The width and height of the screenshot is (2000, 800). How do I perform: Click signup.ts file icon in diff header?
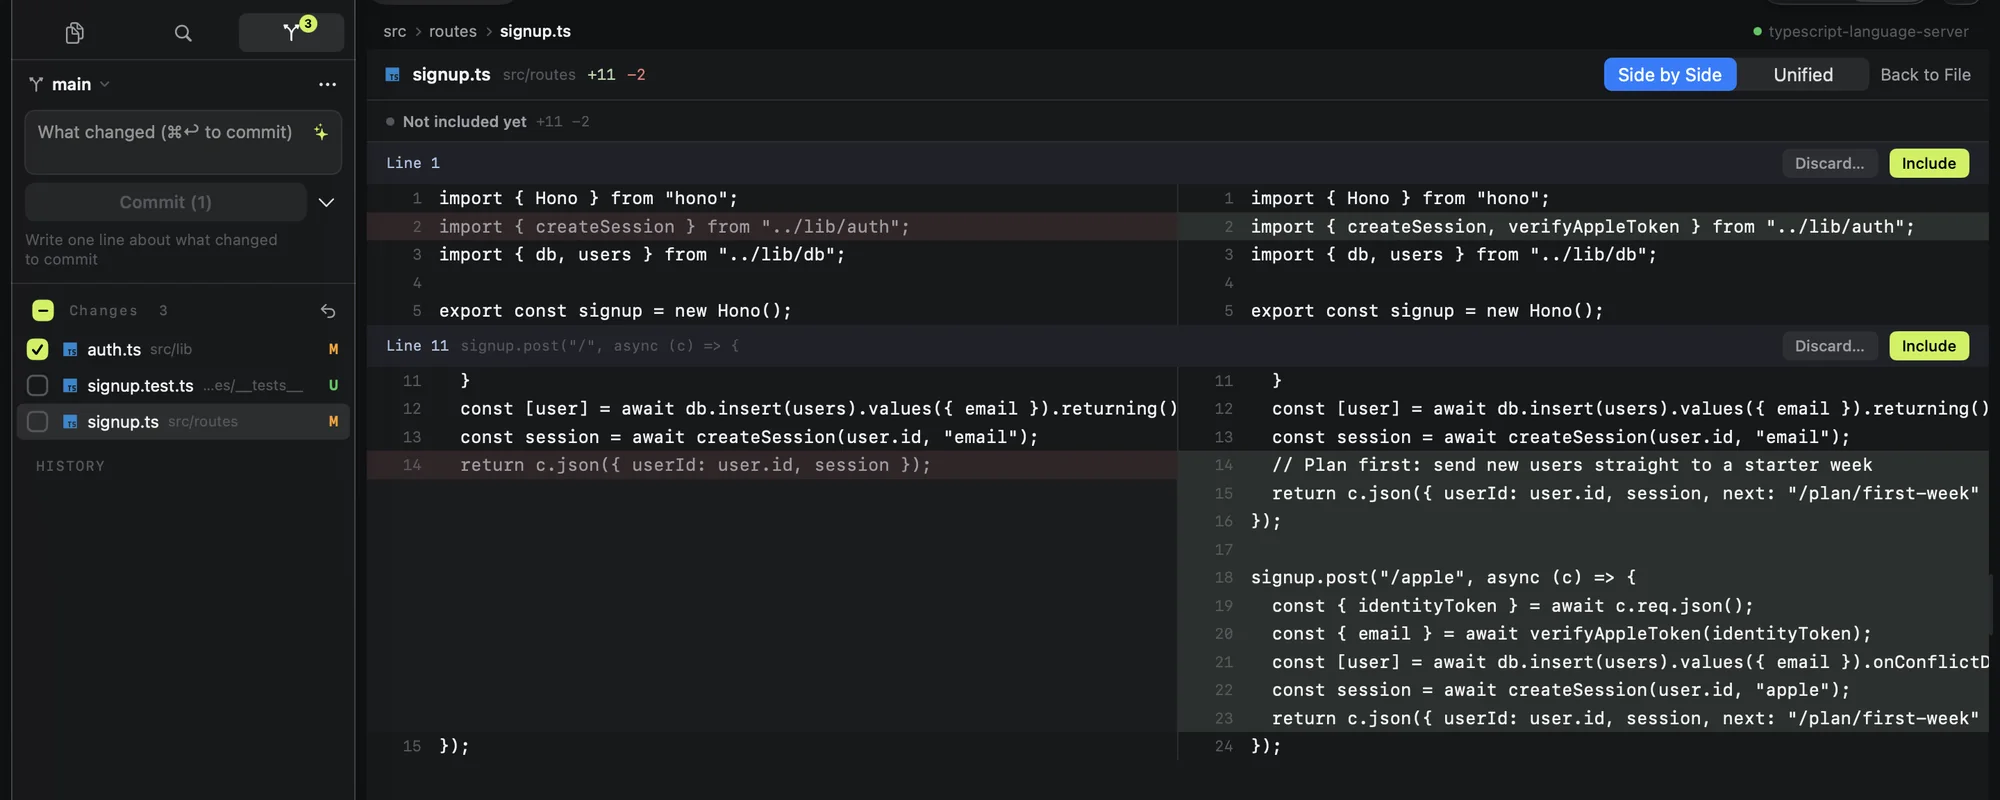coord(393,75)
